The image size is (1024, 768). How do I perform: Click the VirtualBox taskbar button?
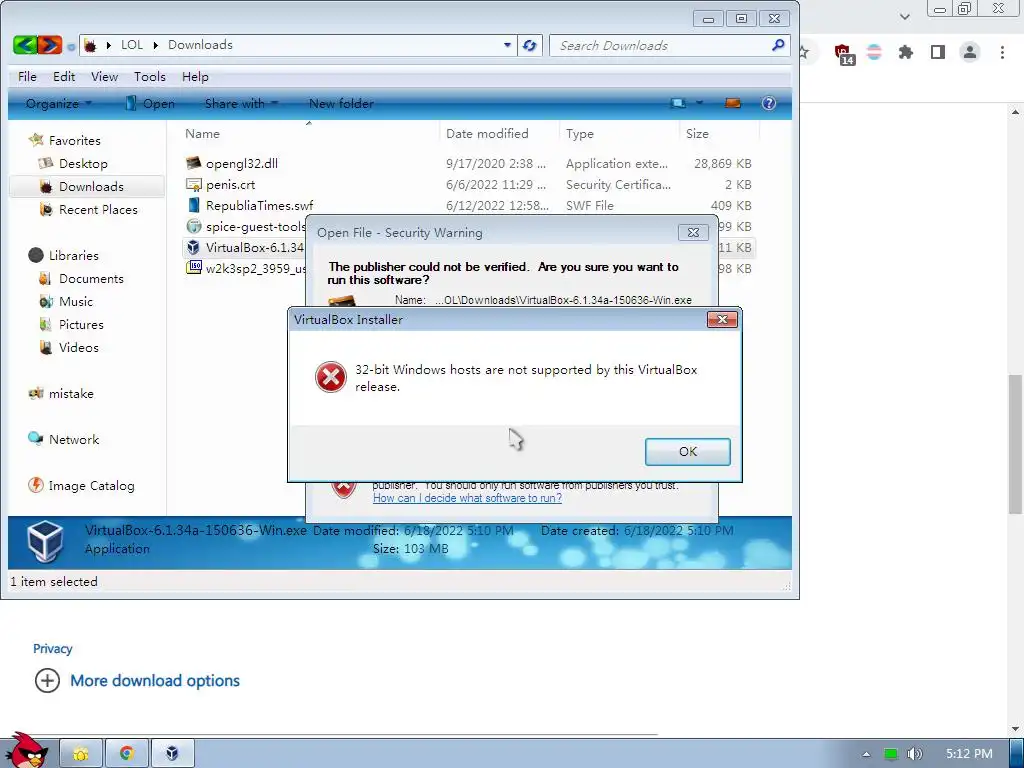(x=172, y=754)
